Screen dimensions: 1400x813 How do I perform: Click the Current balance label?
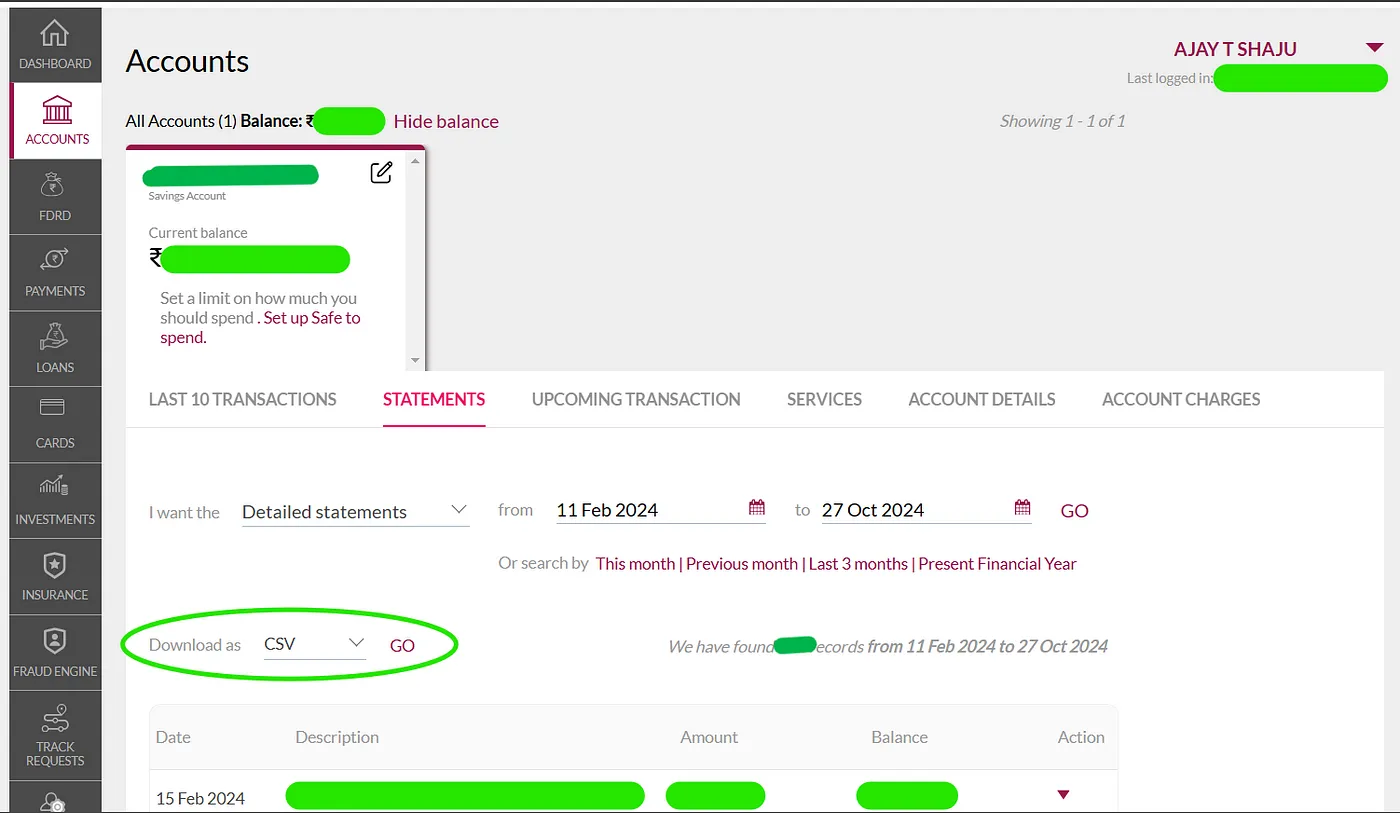[198, 233]
